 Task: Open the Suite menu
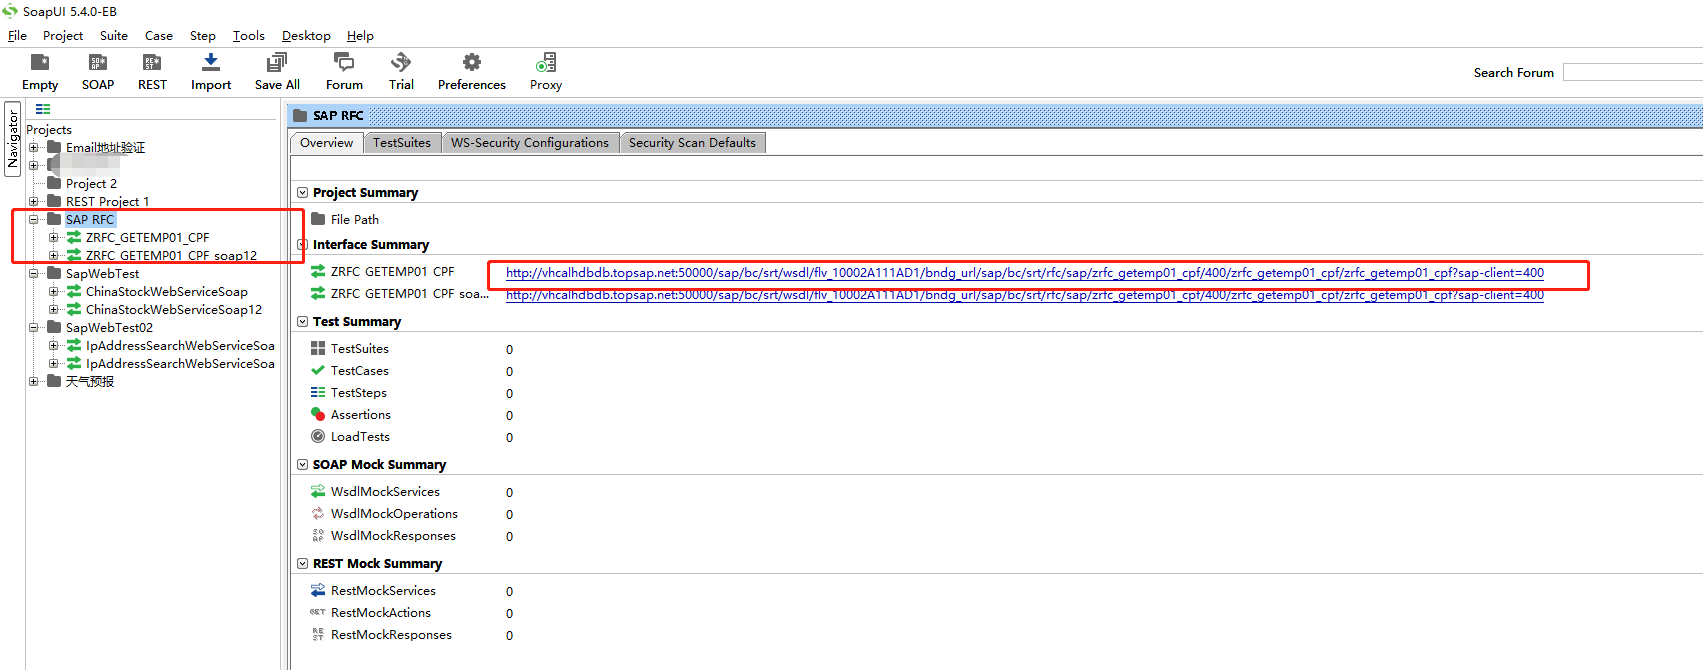pos(114,35)
